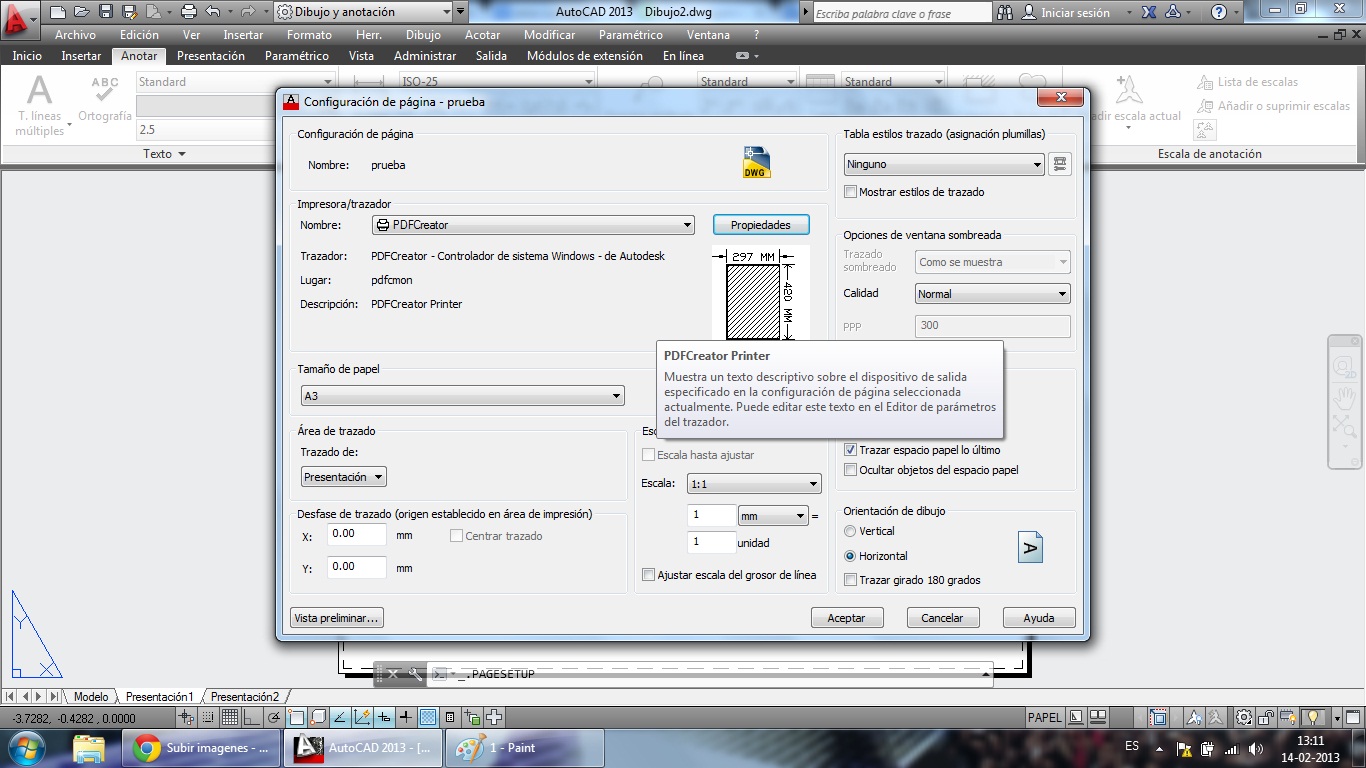1366x768 pixels.
Task: Open plot style table editor icon
Action: pos(1060,164)
